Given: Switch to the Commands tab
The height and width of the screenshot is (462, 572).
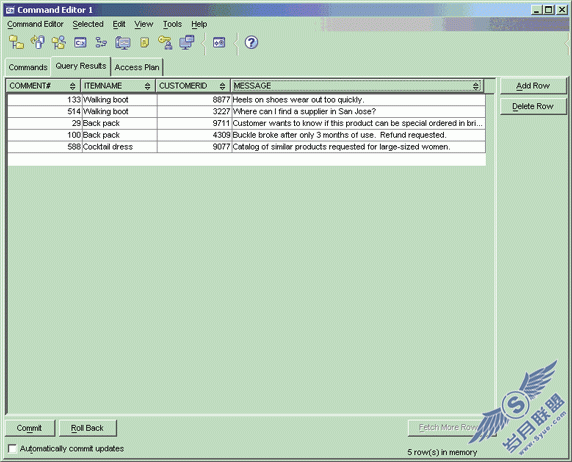Looking at the screenshot, I should (x=28, y=68).
